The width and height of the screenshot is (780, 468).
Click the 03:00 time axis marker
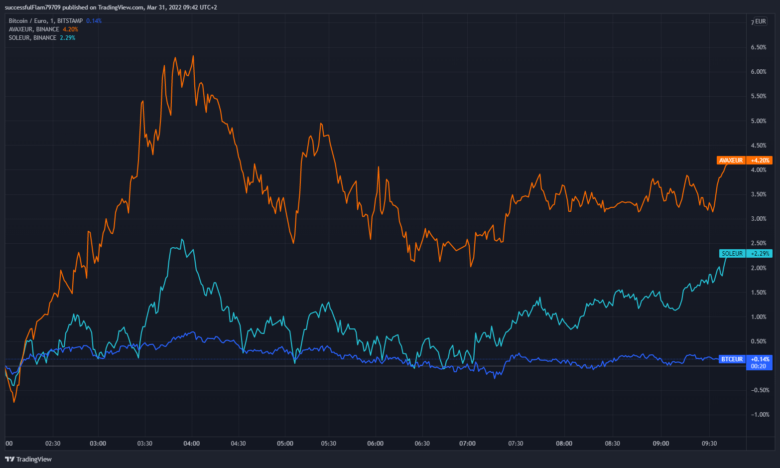(x=98, y=444)
